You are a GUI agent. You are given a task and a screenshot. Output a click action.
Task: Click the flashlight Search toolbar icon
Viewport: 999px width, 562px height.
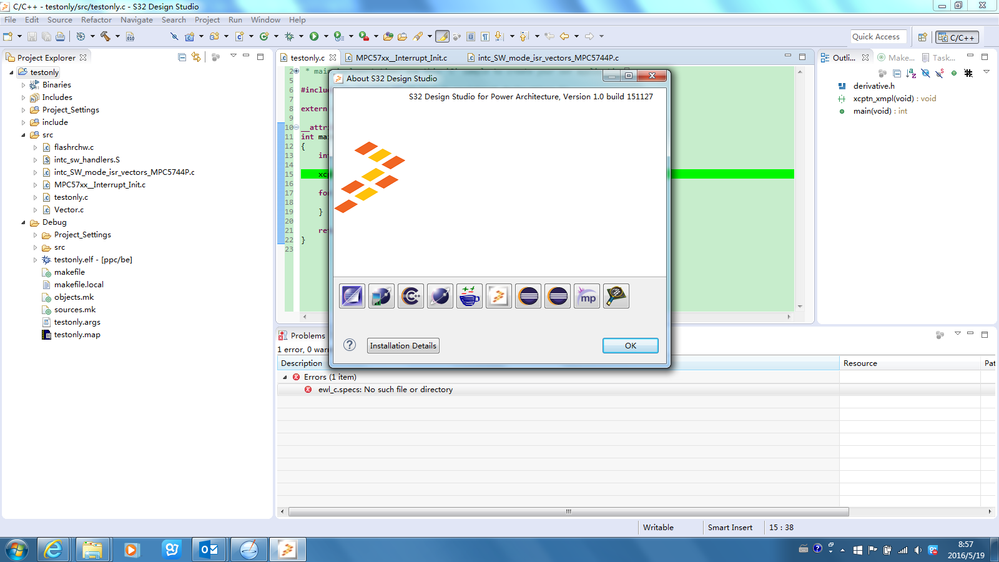click(x=418, y=36)
